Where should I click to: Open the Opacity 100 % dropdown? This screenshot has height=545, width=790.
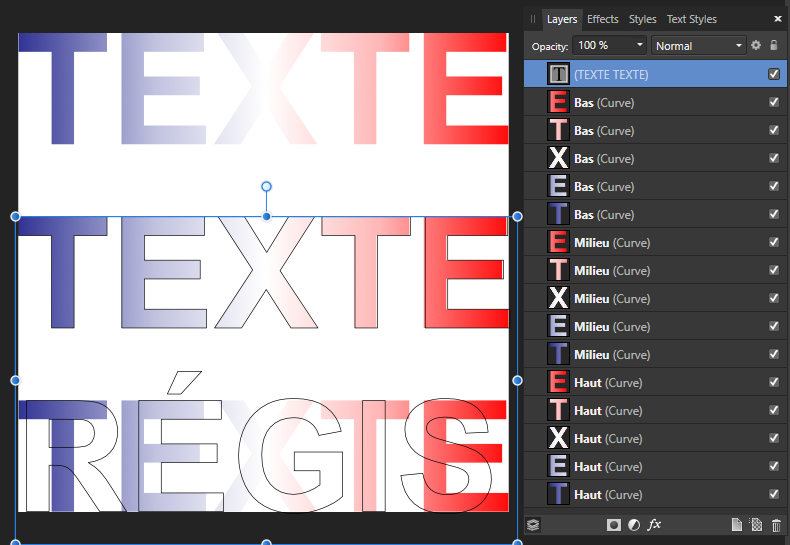tap(639, 45)
